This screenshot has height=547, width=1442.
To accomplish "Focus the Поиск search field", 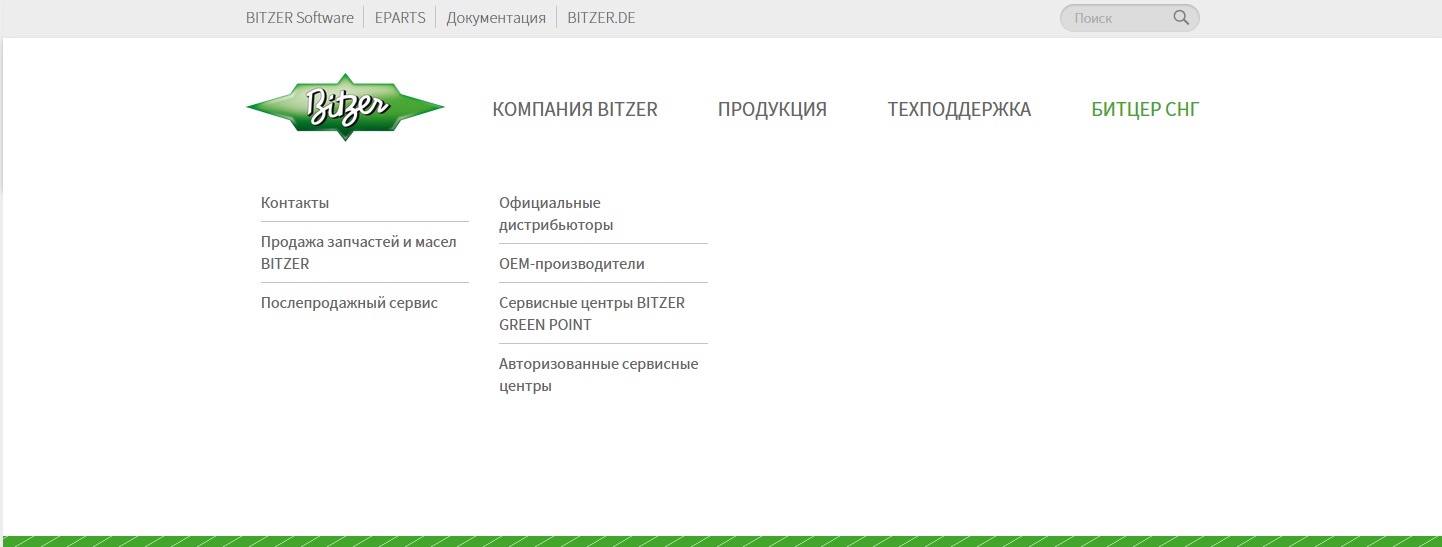I will pyautogui.click(x=1115, y=18).
